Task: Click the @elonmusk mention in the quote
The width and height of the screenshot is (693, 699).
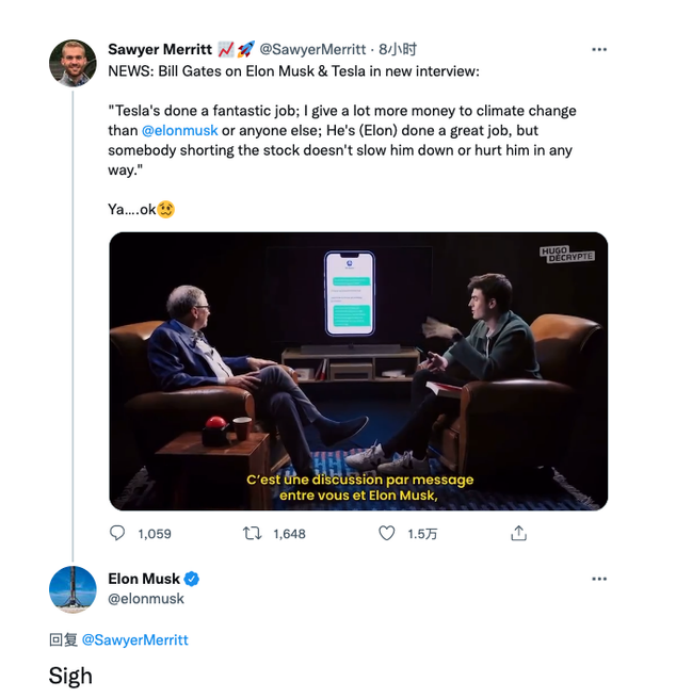Action: [179, 130]
